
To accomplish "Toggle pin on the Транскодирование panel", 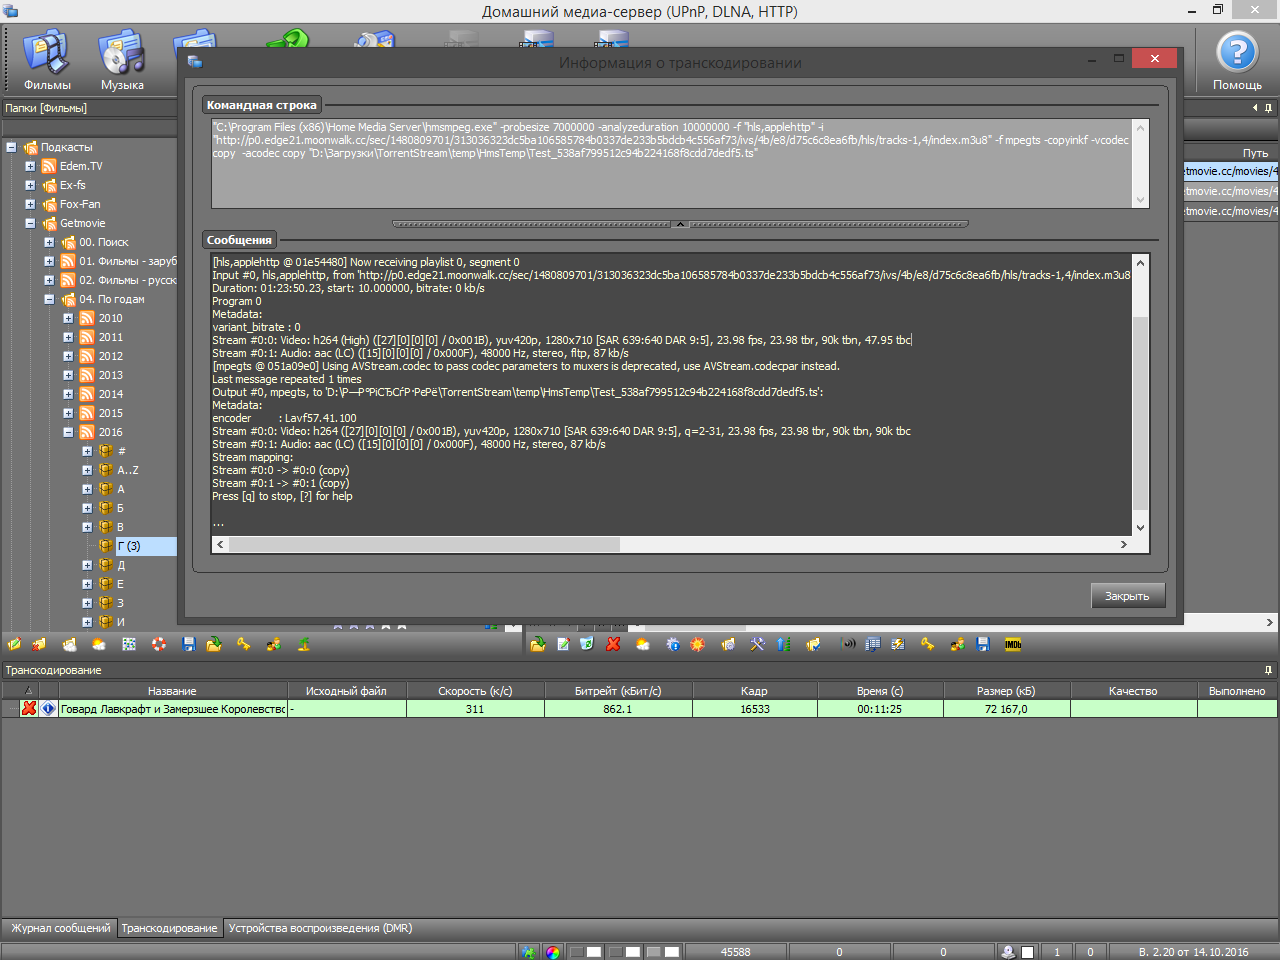I will tap(1268, 670).
